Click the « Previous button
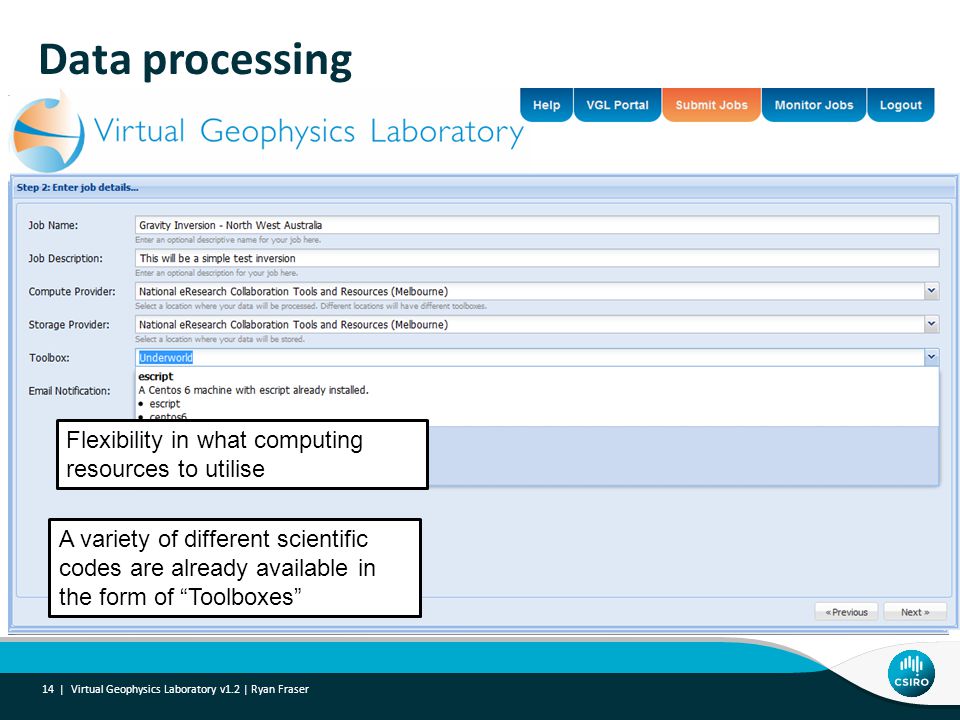960x720 pixels. point(846,612)
